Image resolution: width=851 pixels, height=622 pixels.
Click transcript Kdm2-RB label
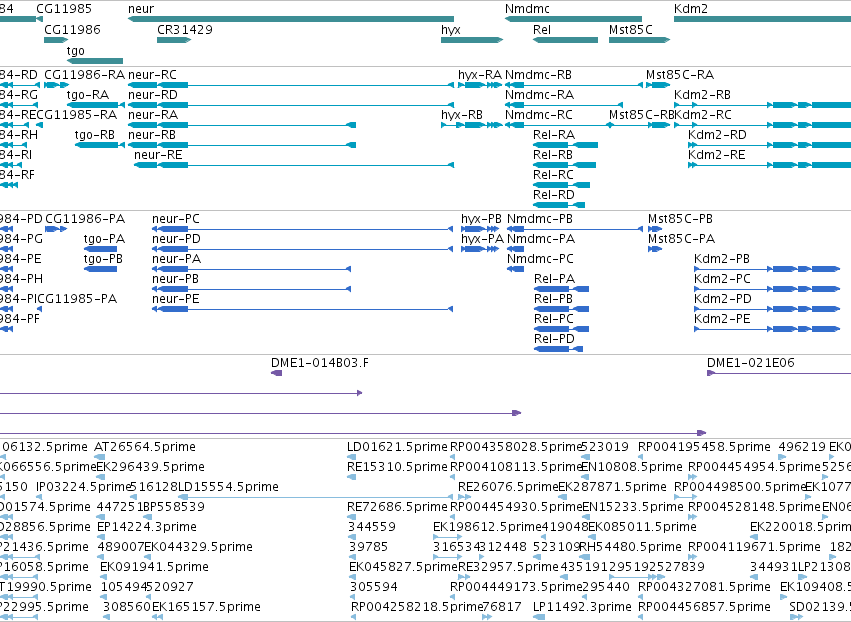702,94
